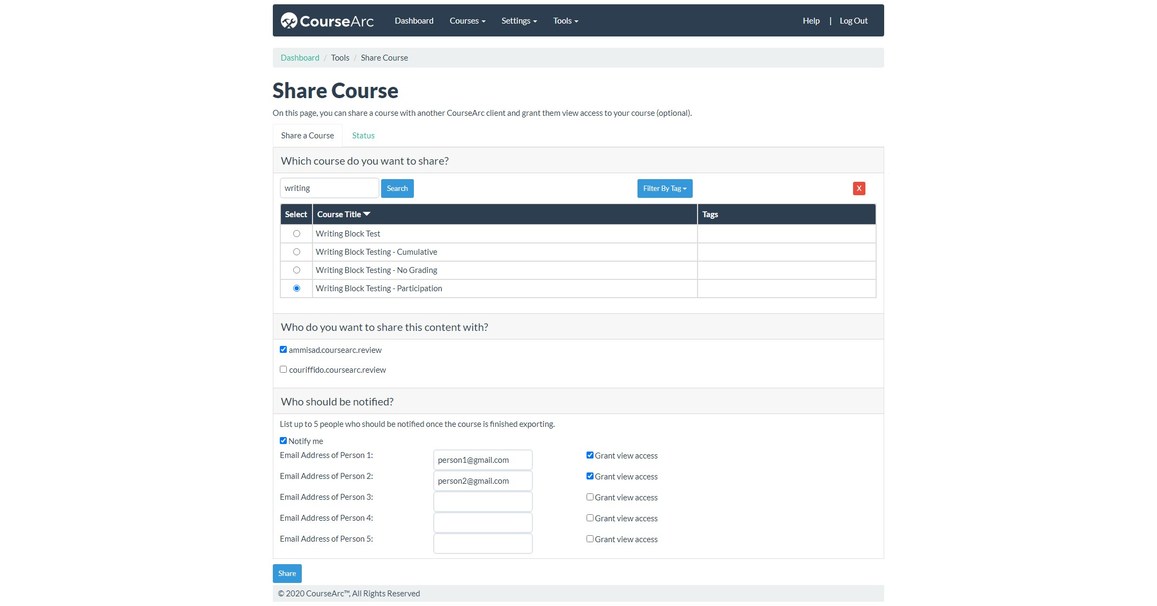The image size is (1157, 606).
Task: Click the Course Title sort triangle
Action: pos(366,213)
